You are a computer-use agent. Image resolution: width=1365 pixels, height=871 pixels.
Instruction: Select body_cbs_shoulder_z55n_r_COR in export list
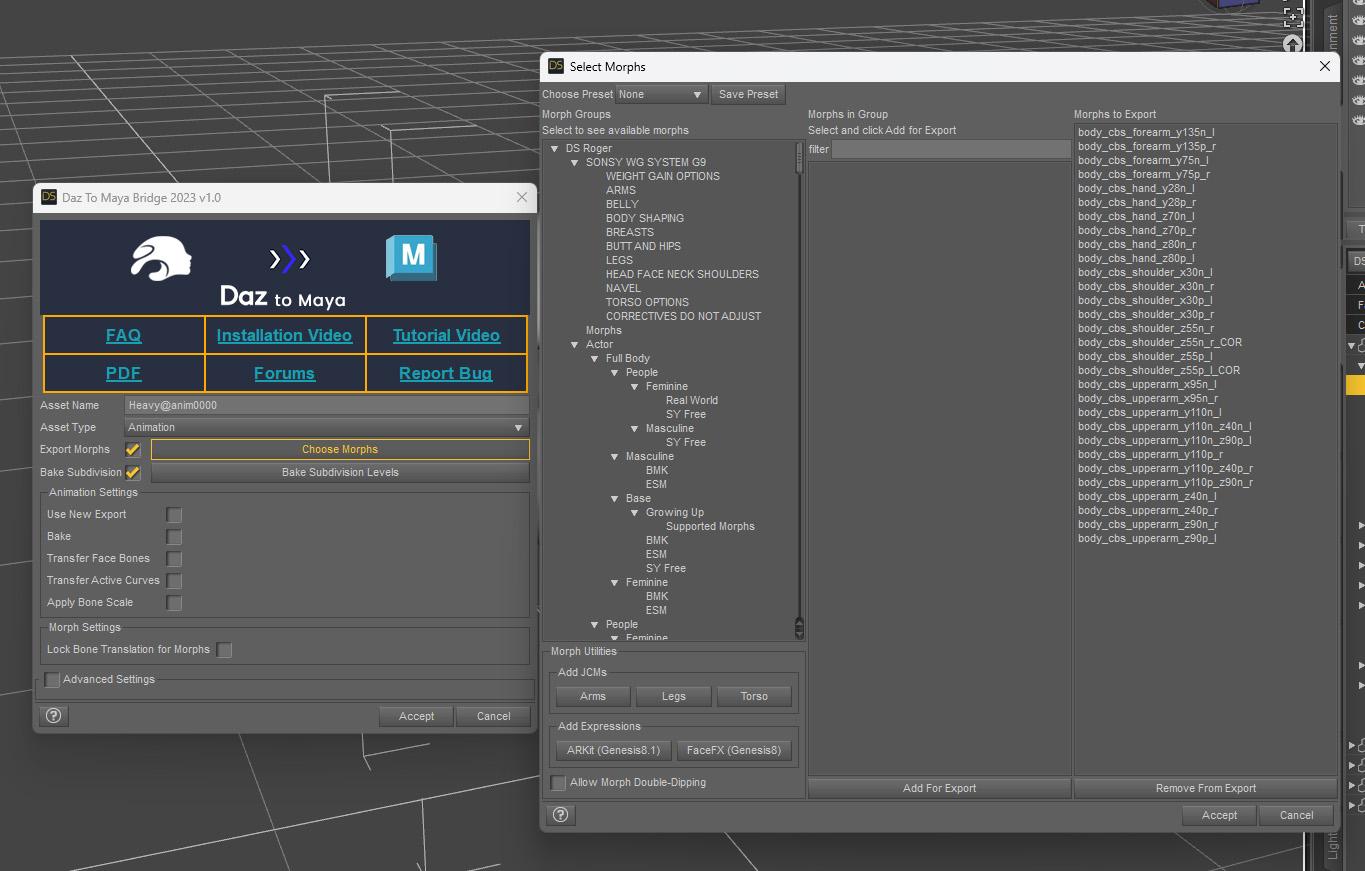click(x=1160, y=342)
